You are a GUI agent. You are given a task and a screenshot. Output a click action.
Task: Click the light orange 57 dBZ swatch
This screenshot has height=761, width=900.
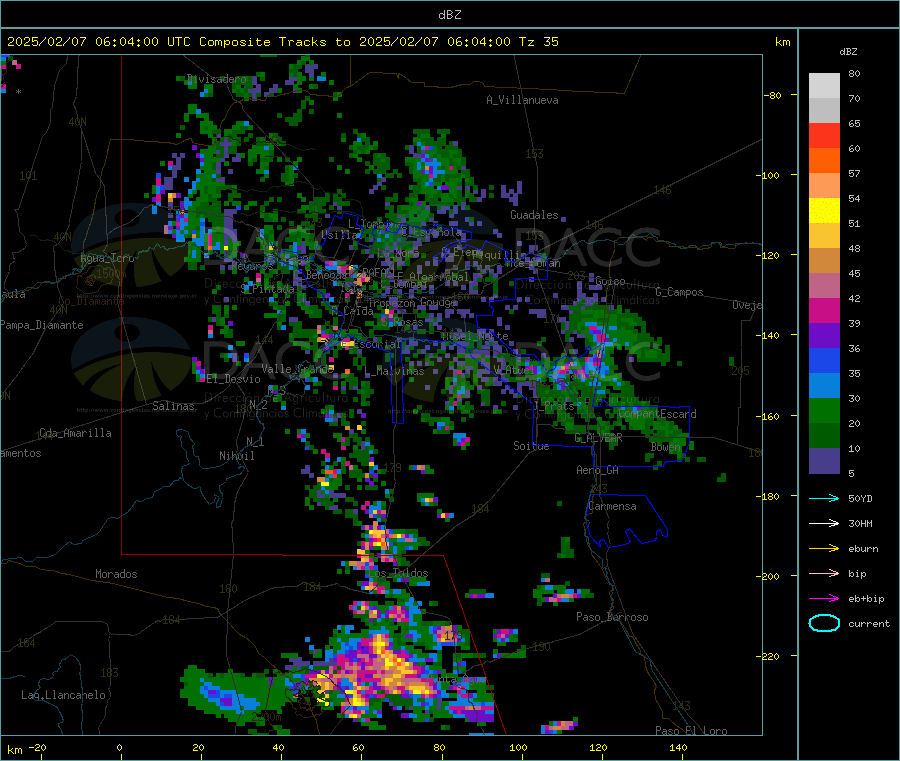pos(824,185)
